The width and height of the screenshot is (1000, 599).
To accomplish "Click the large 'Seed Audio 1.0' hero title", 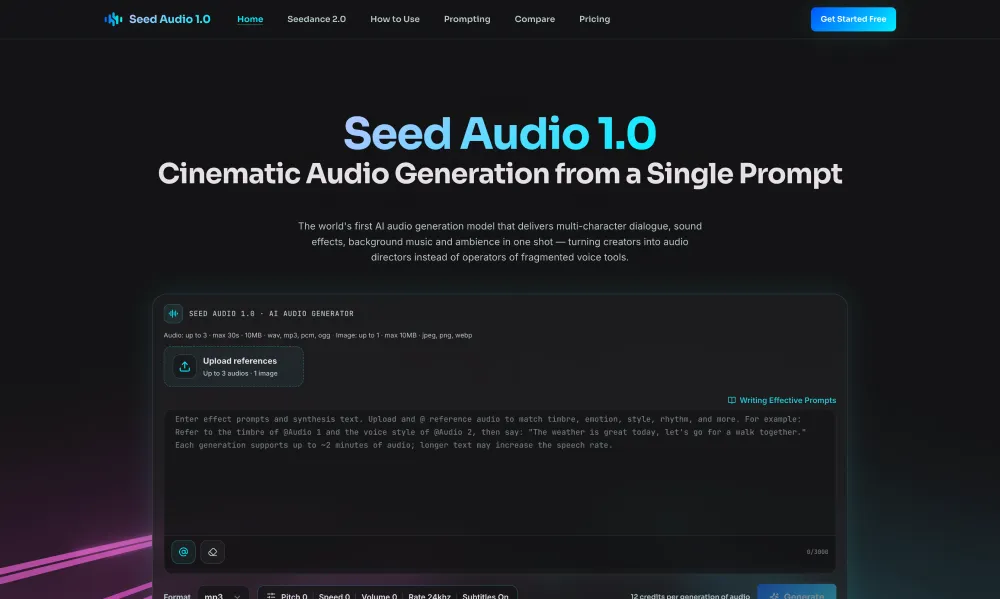I will point(500,133).
